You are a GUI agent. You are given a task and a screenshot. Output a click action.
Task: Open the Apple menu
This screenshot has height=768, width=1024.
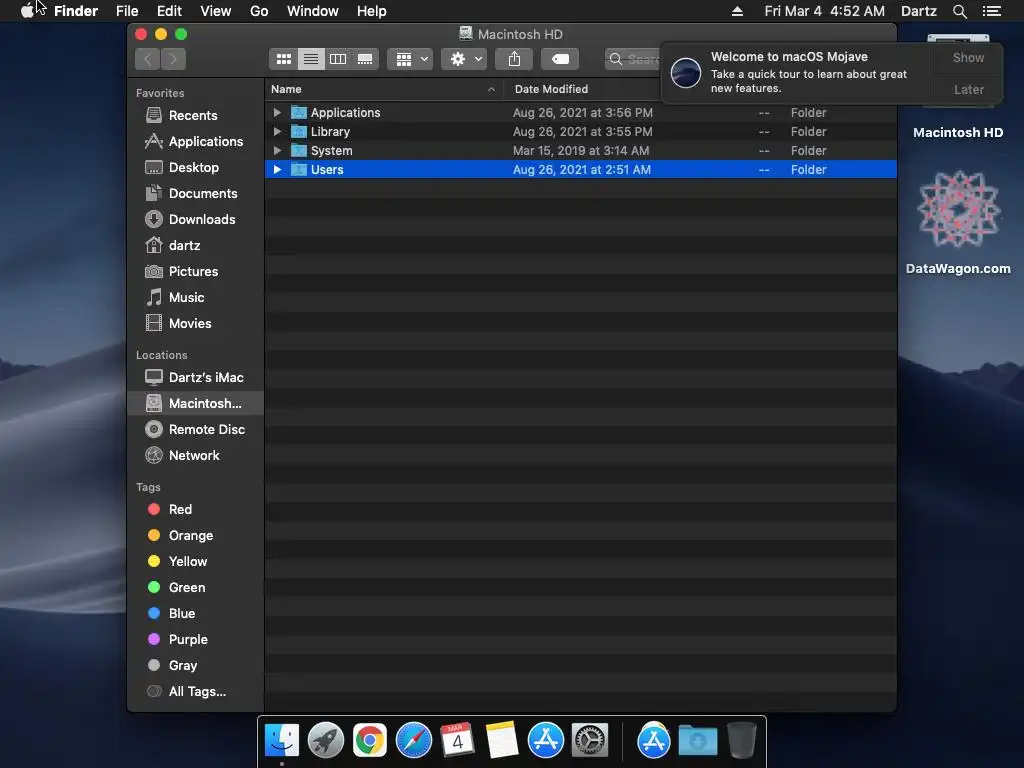click(x=27, y=11)
